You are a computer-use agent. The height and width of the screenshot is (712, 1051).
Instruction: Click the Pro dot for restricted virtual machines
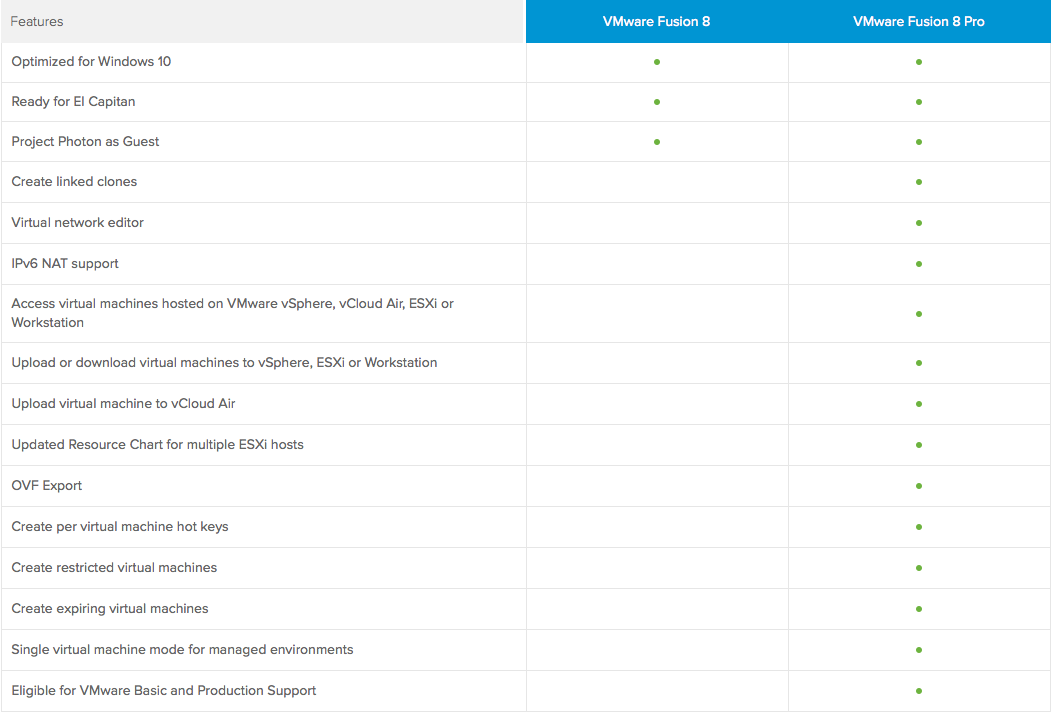919,568
